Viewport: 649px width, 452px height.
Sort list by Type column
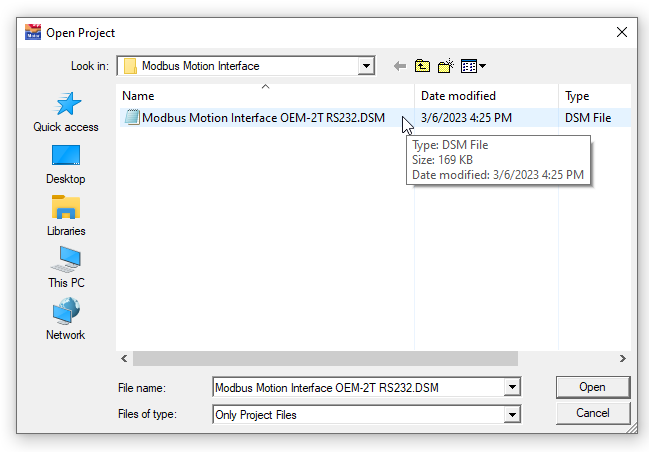(x=595, y=96)
